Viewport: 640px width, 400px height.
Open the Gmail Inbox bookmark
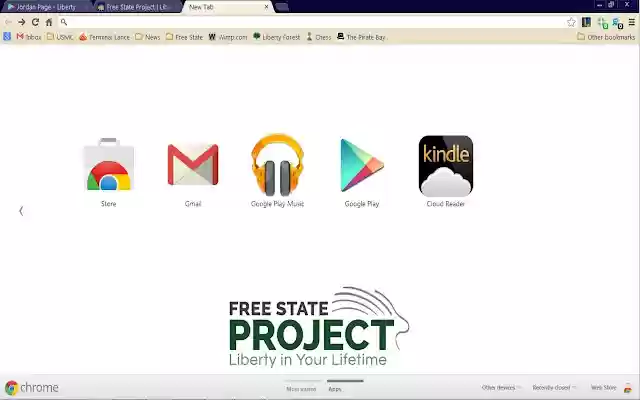(x=29, y=37)
